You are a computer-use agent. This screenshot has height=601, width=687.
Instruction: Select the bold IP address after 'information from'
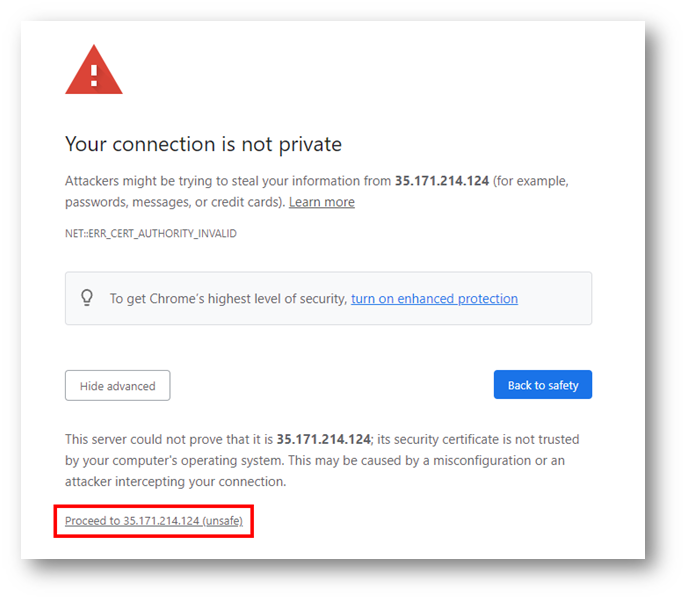pyautogui.click(x=442, y=181)
